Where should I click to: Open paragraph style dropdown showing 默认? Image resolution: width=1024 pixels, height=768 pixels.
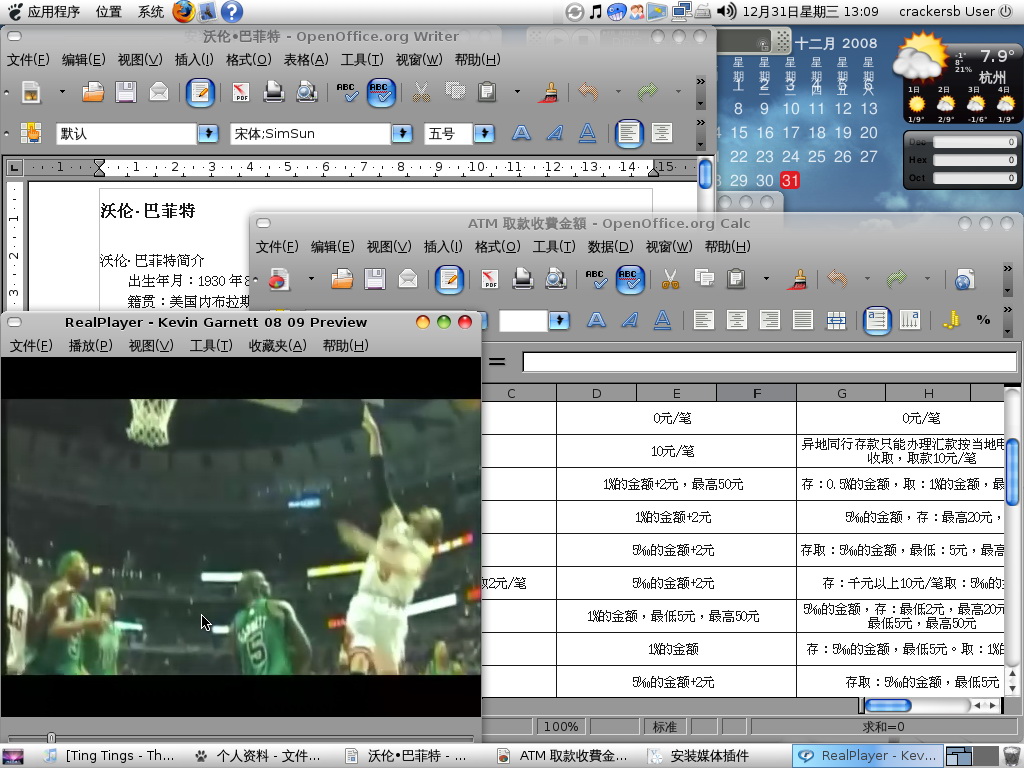208,133
